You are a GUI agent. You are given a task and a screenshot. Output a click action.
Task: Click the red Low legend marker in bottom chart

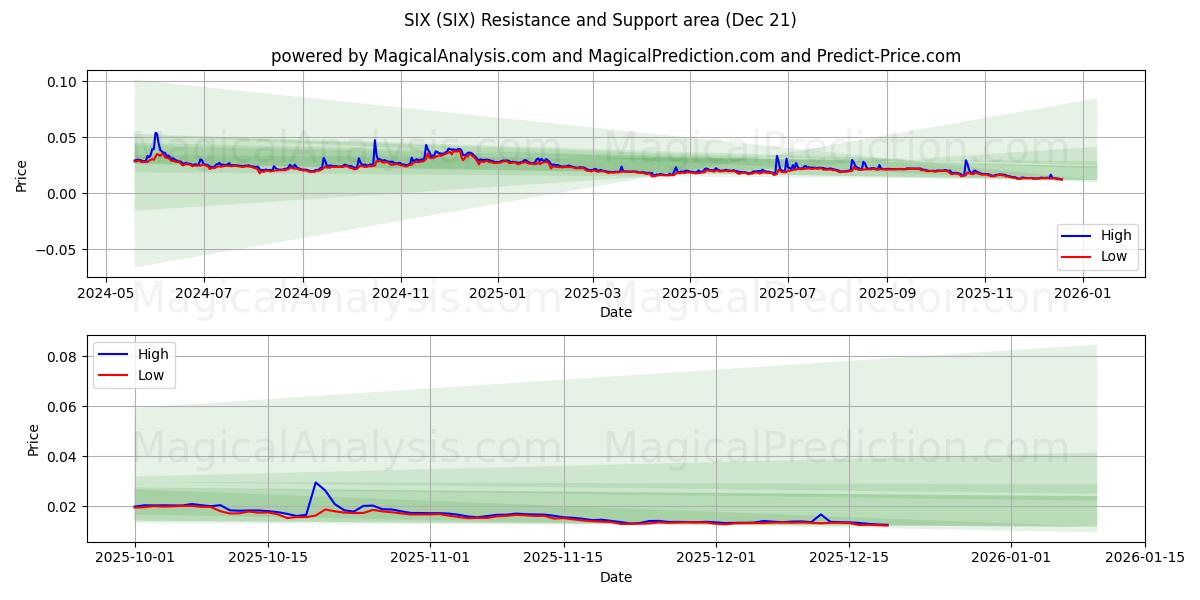click(115, 373)
